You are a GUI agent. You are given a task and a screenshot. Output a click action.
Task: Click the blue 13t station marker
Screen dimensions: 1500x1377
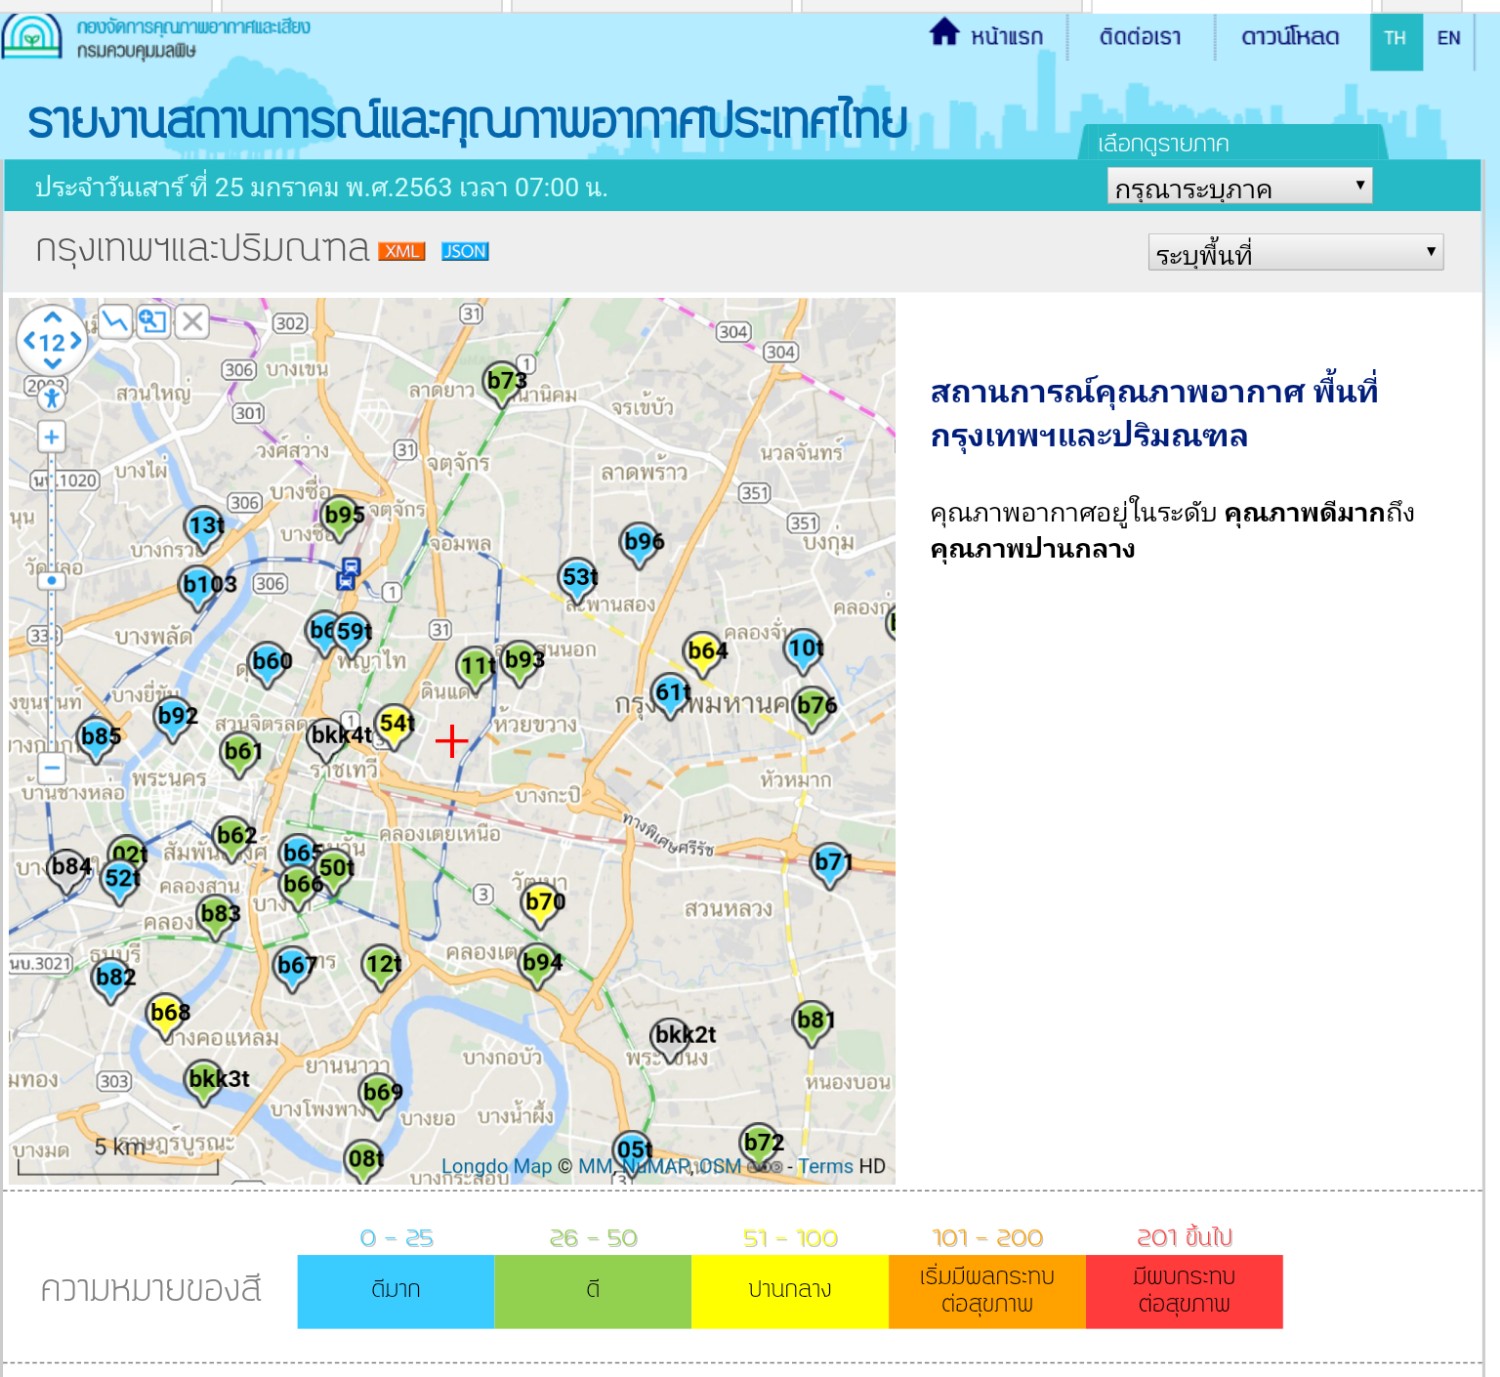click(x=205, y=528)
